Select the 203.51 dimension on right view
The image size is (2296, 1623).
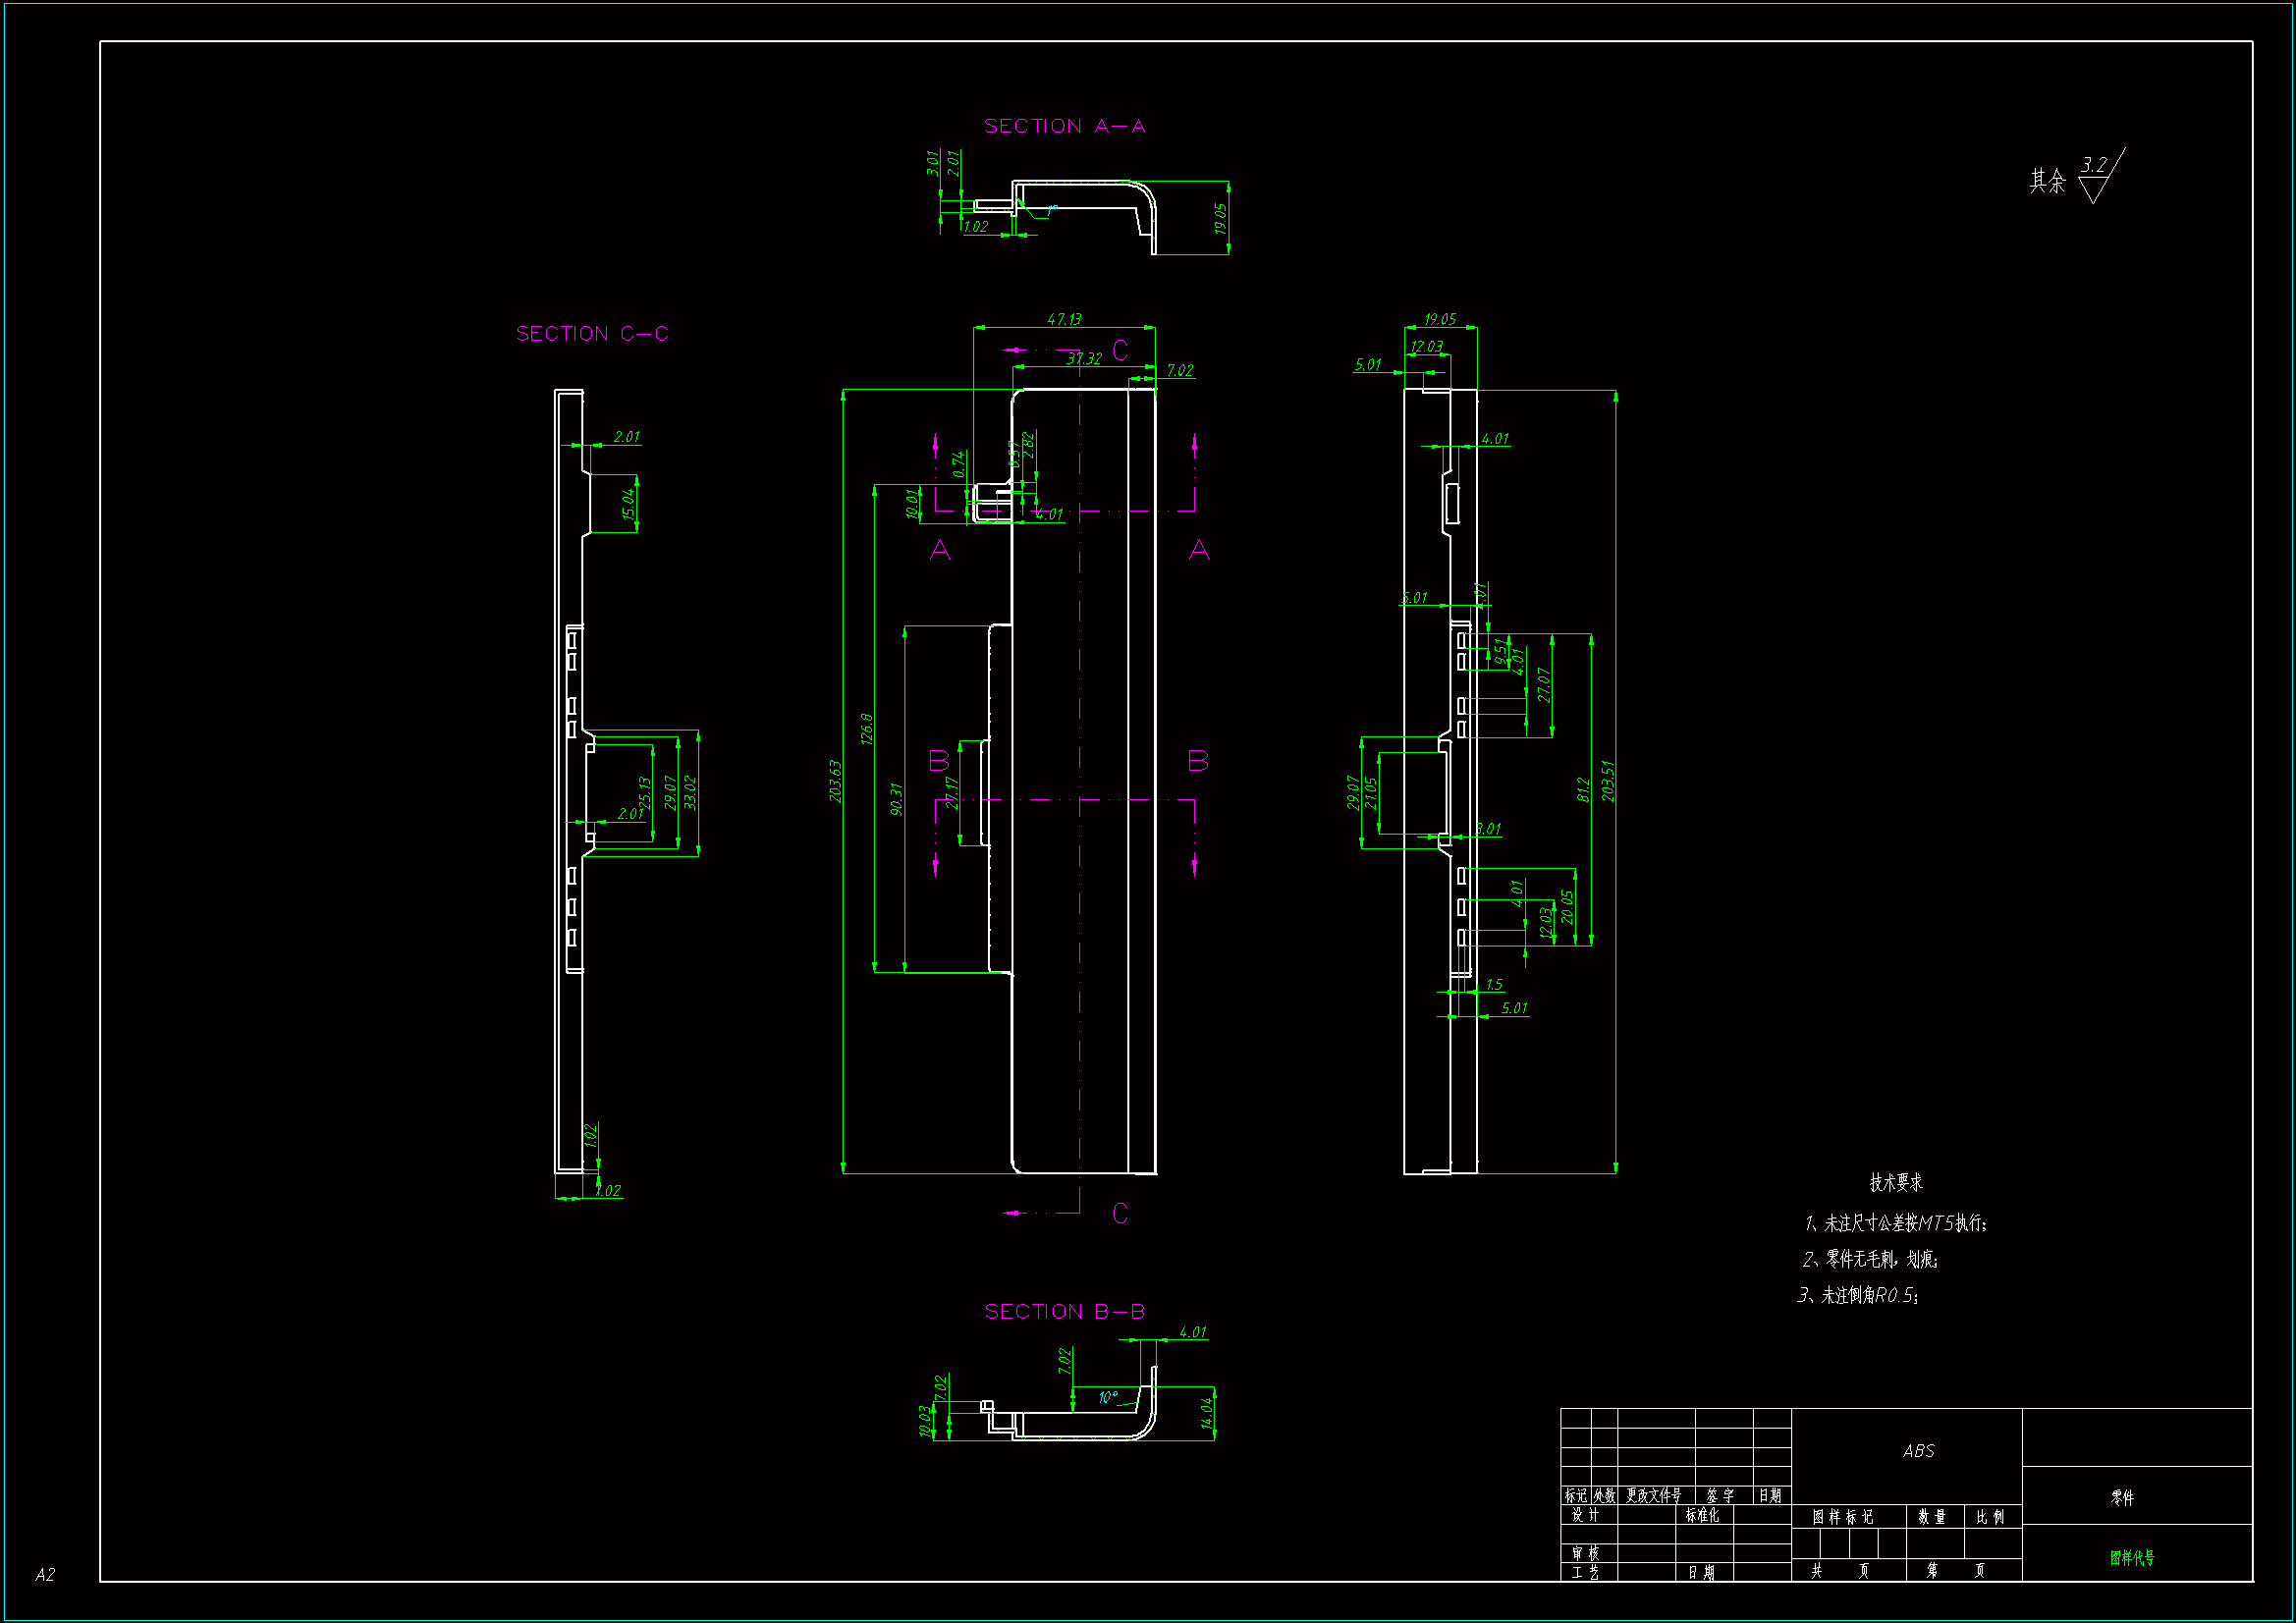click(x=1608, y=781)
